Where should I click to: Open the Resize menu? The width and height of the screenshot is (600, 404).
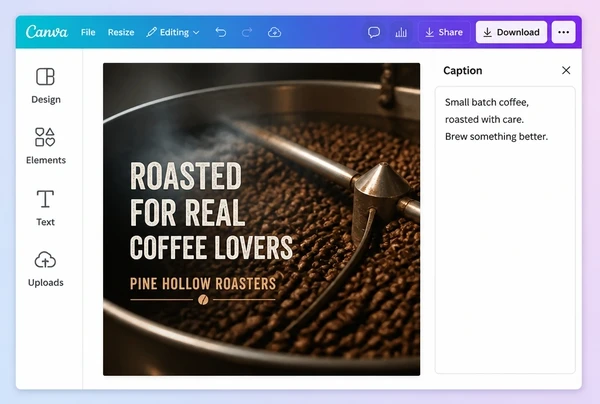pyautogui.click(x=121, y=32)
